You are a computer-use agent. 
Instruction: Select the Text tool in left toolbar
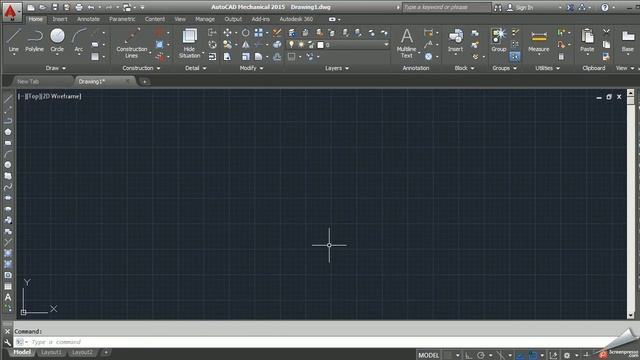pyautogui.click(x=8, y=298)
